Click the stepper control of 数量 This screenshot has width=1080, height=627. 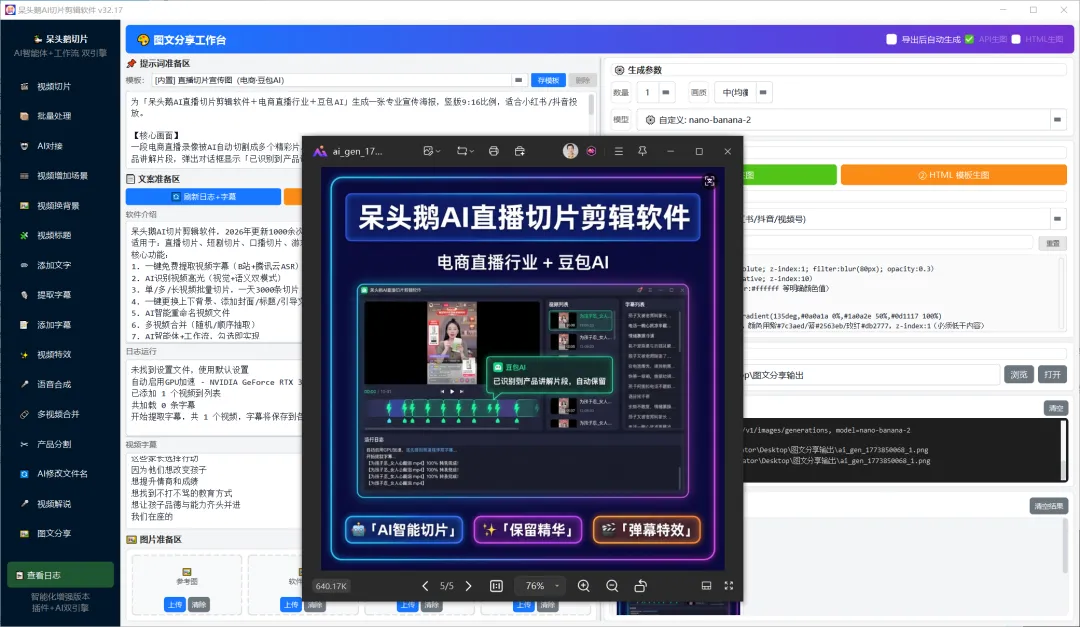[x=665, y=92]
